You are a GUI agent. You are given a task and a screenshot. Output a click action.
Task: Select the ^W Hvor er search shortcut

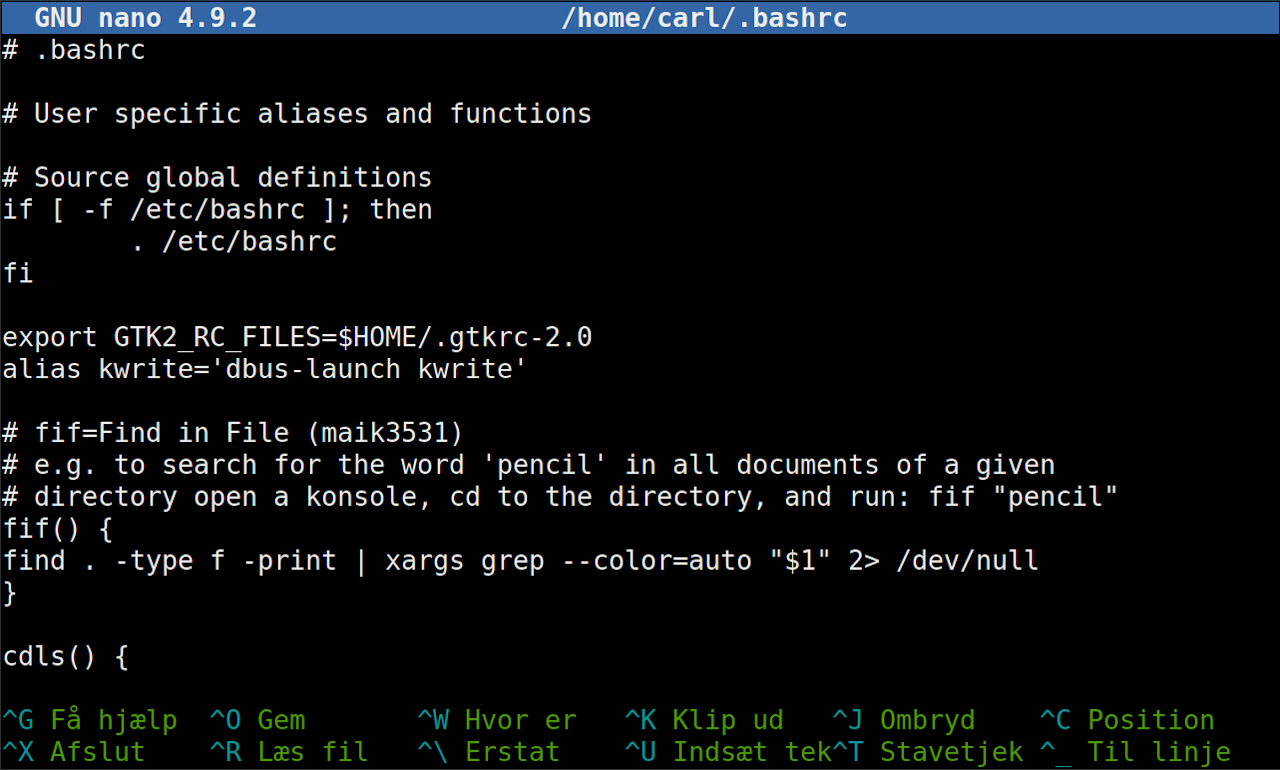496,720
